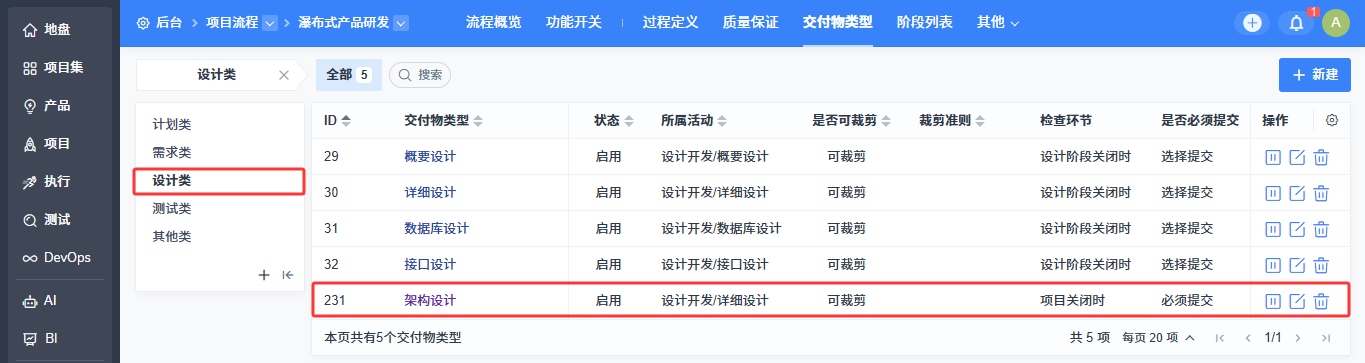The image size is (1365, 363).
Task: Collapse the category side panel
Action: pyautogui.click(x=287, y=275)
